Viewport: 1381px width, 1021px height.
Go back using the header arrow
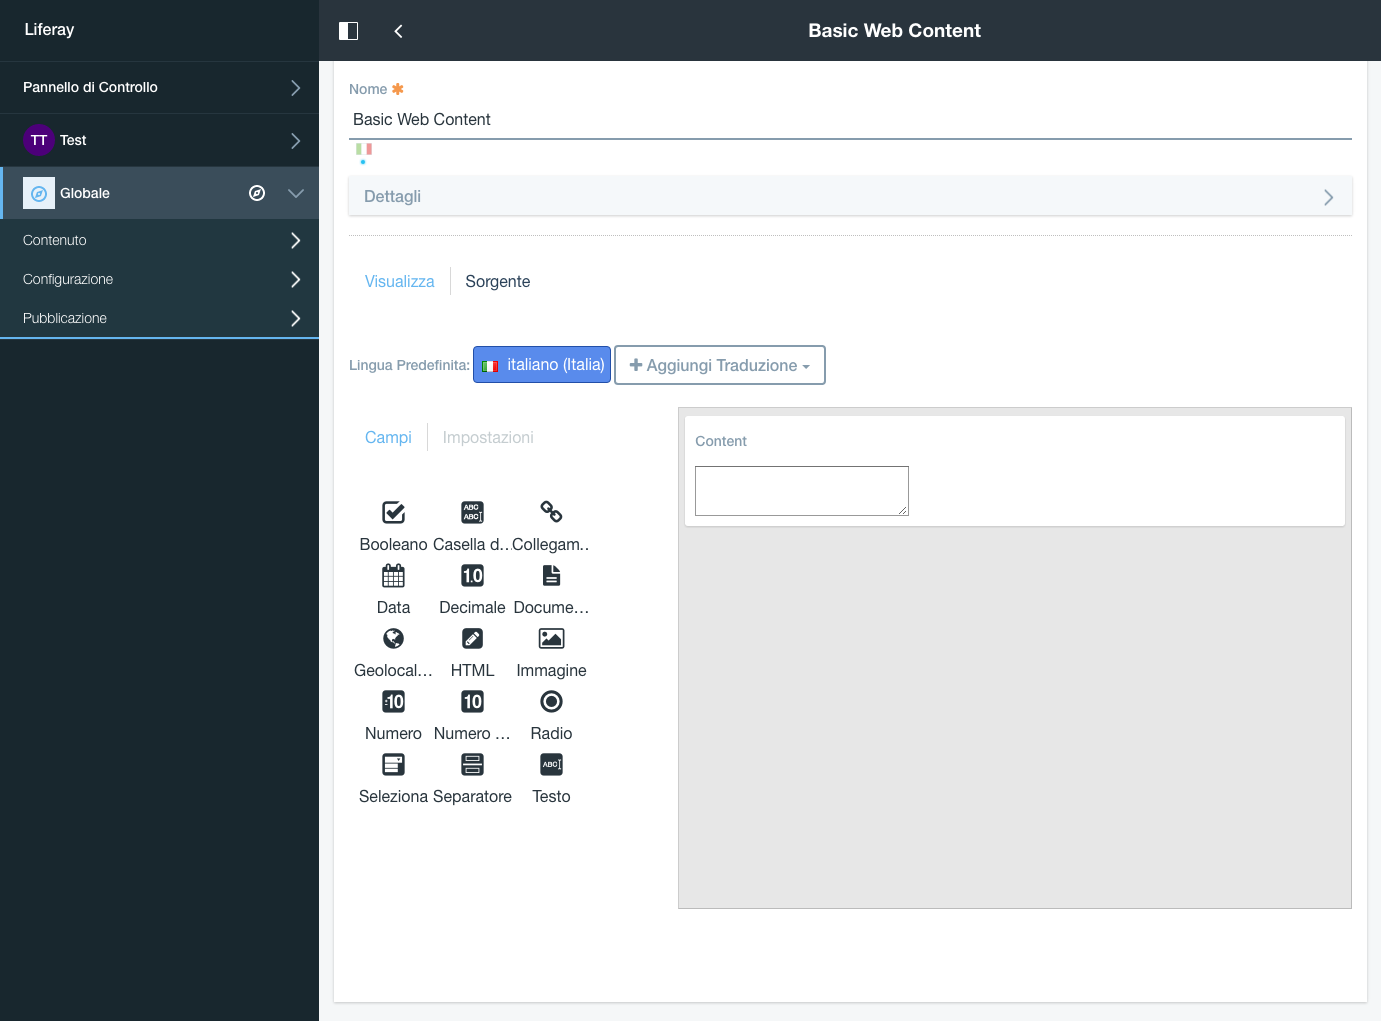[398, 31]
